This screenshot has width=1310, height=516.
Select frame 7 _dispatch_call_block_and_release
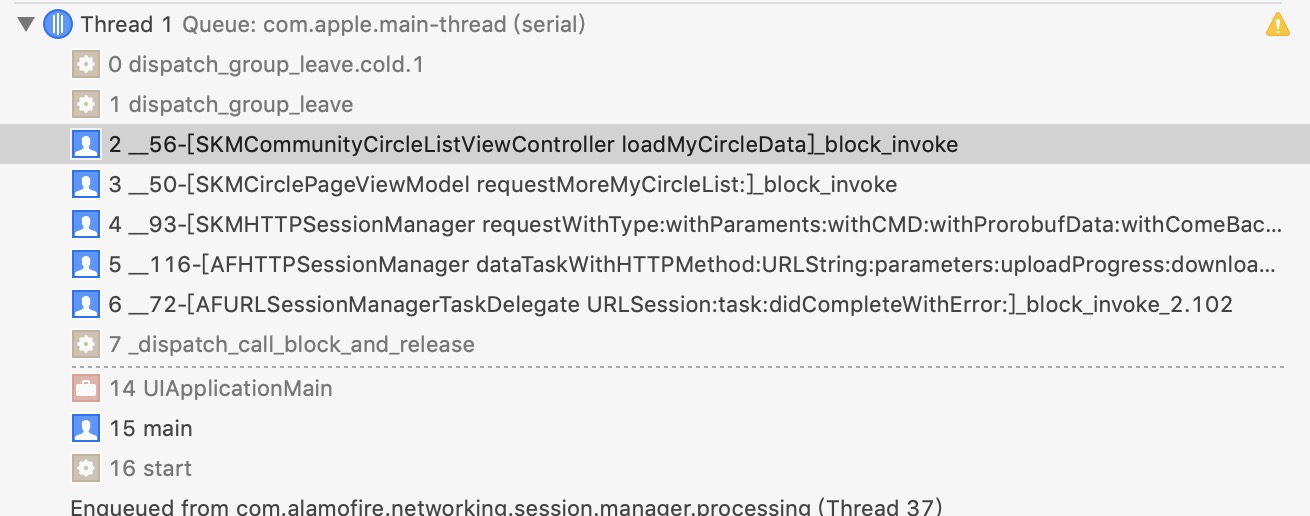(291, 345)
